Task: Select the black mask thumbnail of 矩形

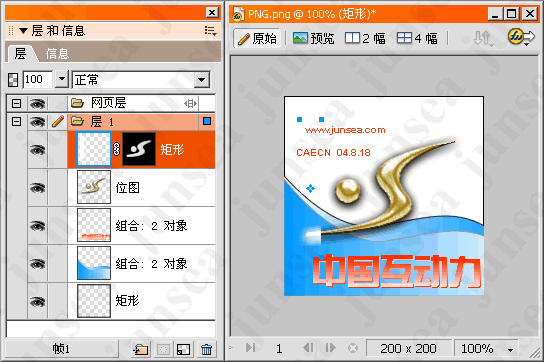Action: [x=139, y=149]
